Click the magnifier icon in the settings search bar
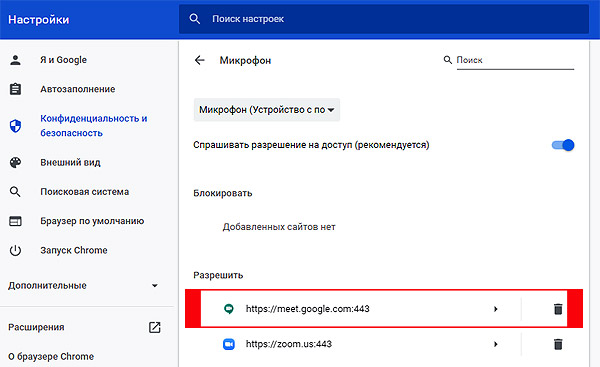 tap(194, 19)
